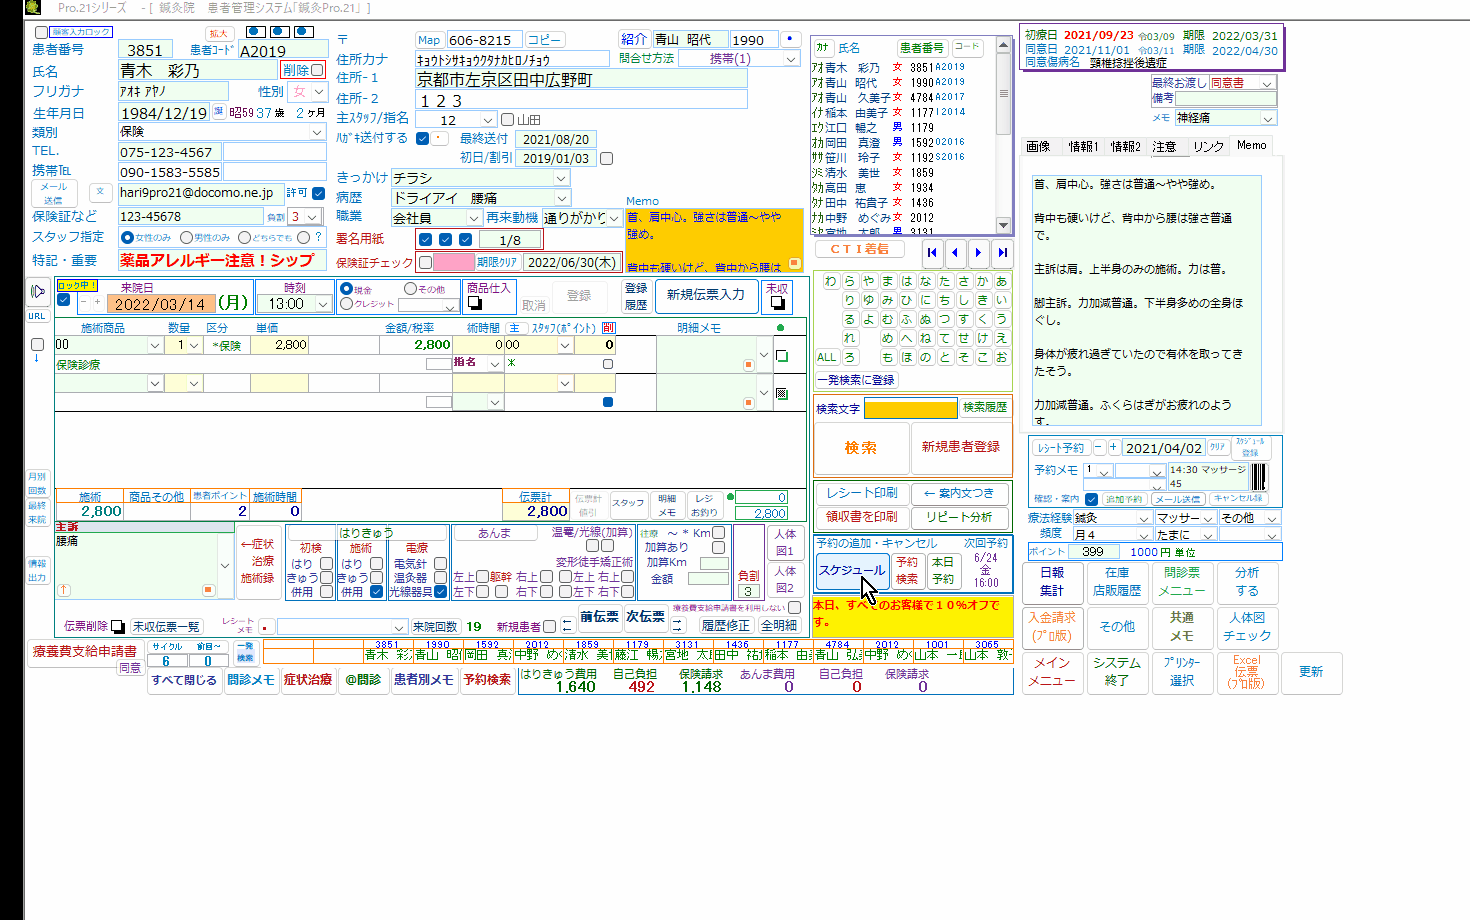Click the up-down swap arrows near 新規患者

click(x=567, y=626)
